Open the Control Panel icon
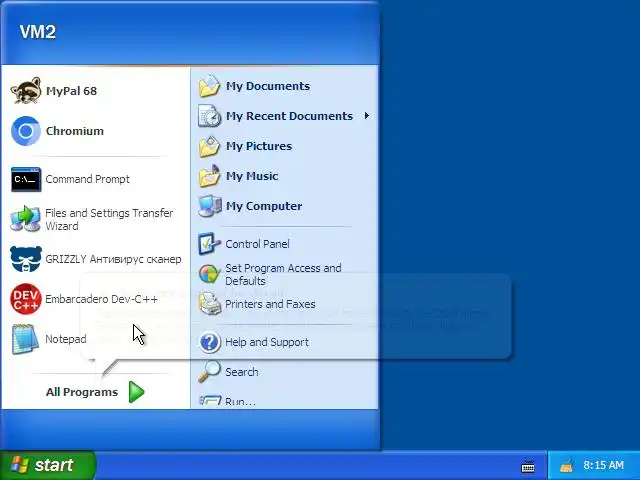Viewport: 640px width, 480px height. [209, 244]
